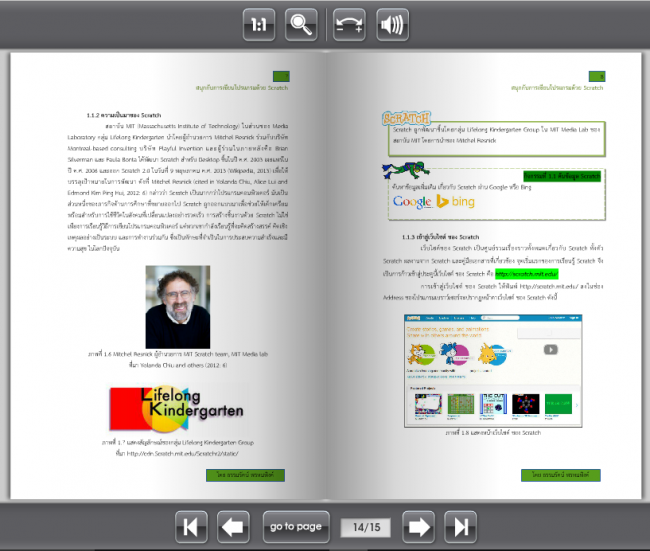Click the green footer label on right page
The height and width of the screenshot is (551, 650).
click(561, 475)
